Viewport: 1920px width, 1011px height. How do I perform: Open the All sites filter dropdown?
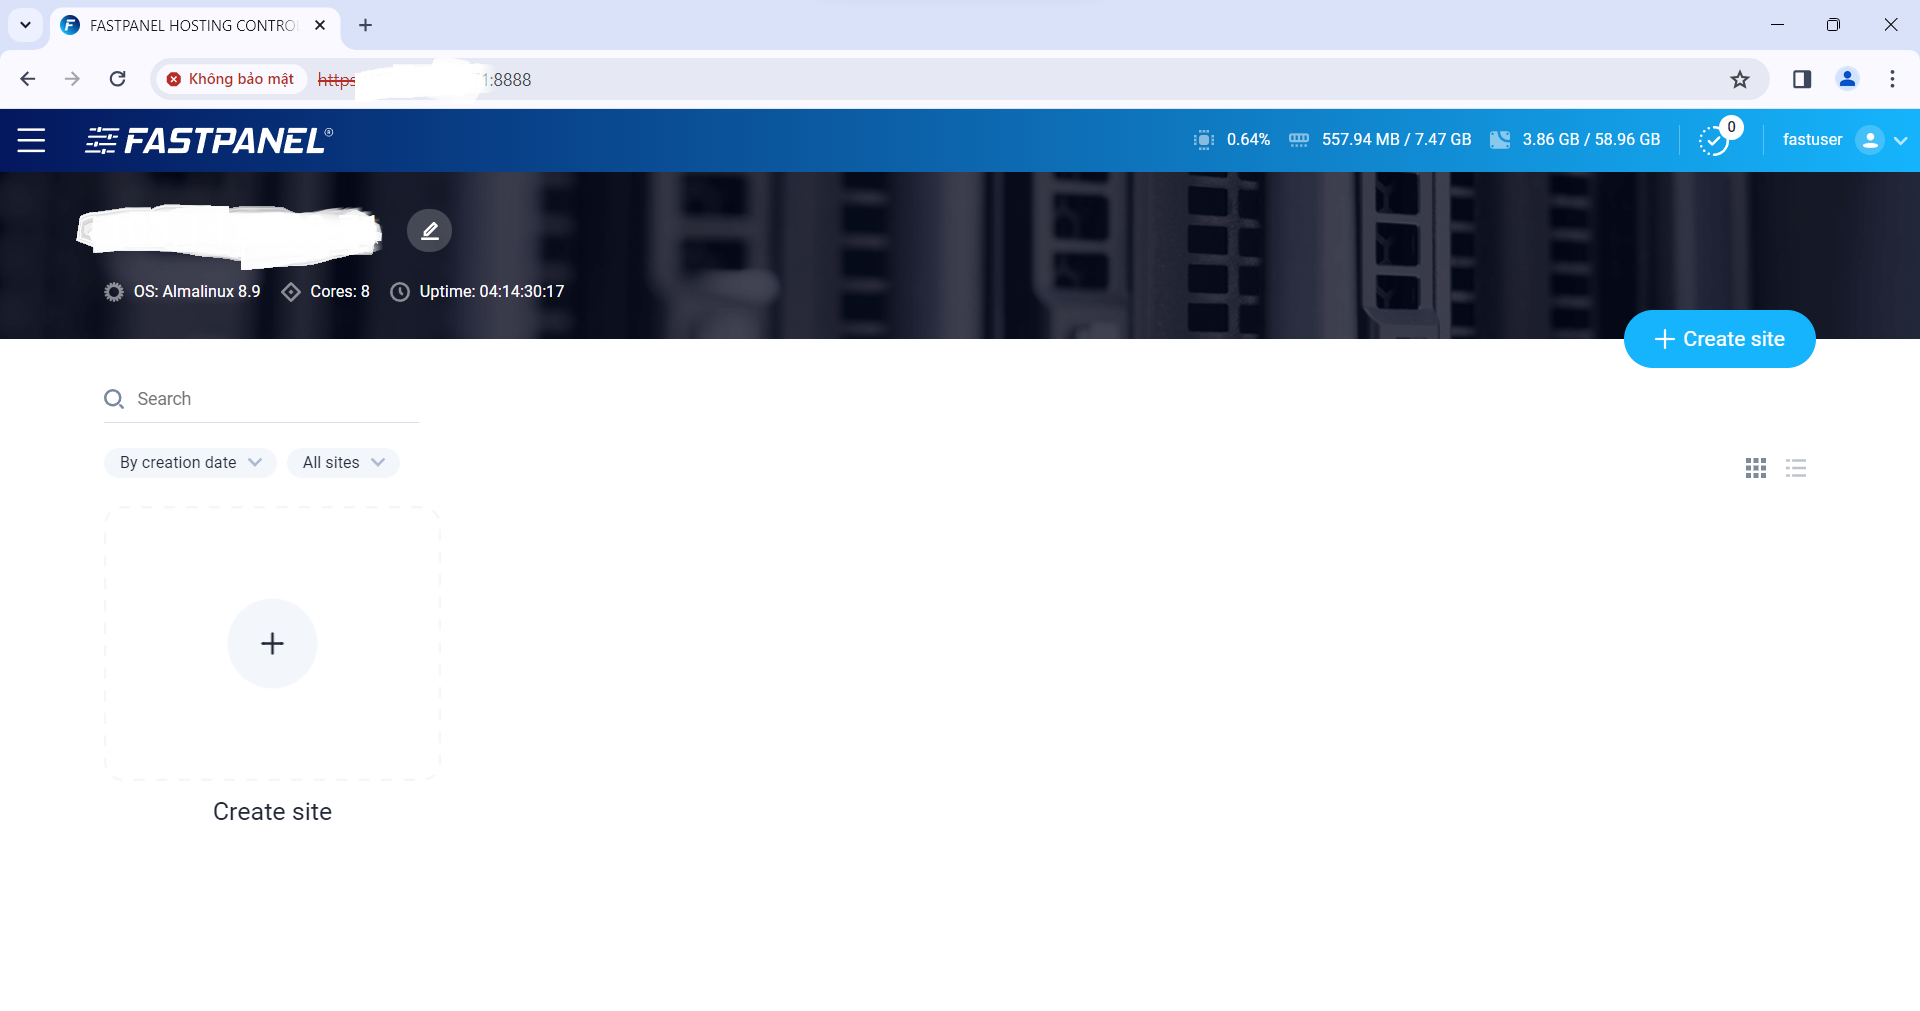tap(343, 463)
